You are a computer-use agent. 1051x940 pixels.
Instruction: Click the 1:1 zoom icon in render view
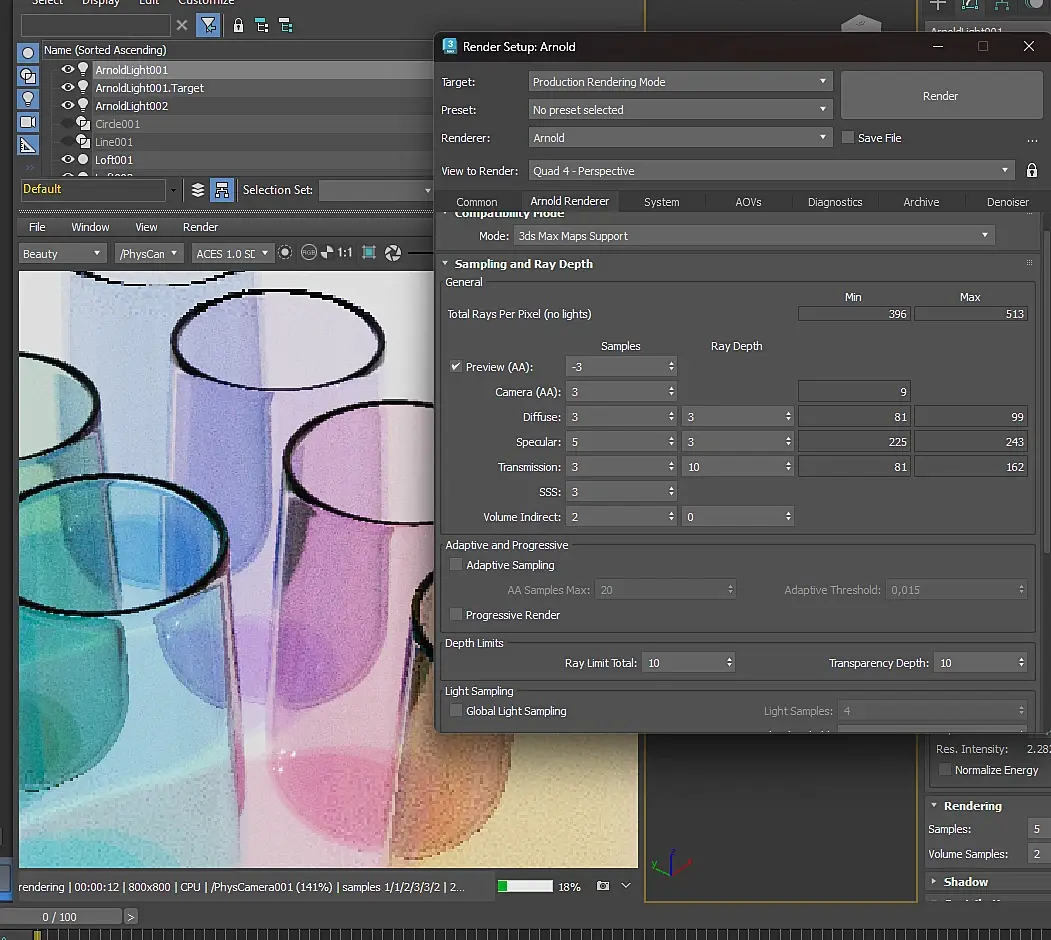point(344,254)
